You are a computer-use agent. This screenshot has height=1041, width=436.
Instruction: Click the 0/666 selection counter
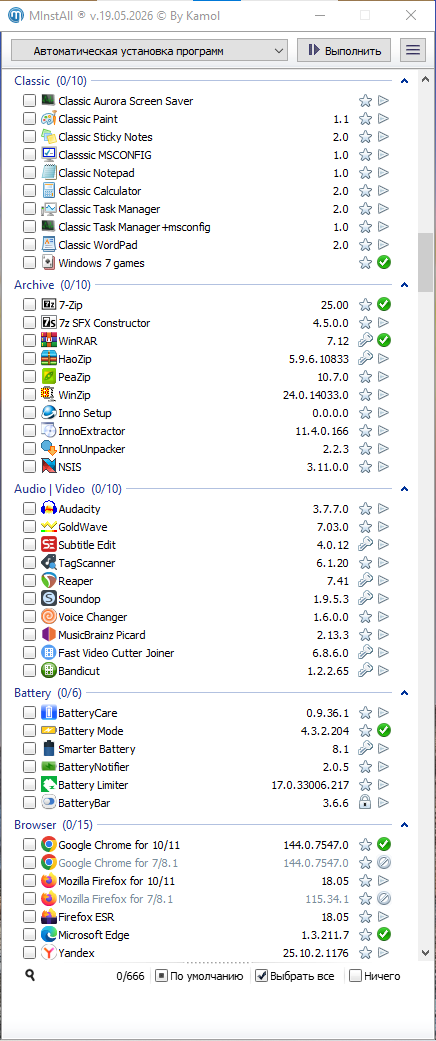128,976
